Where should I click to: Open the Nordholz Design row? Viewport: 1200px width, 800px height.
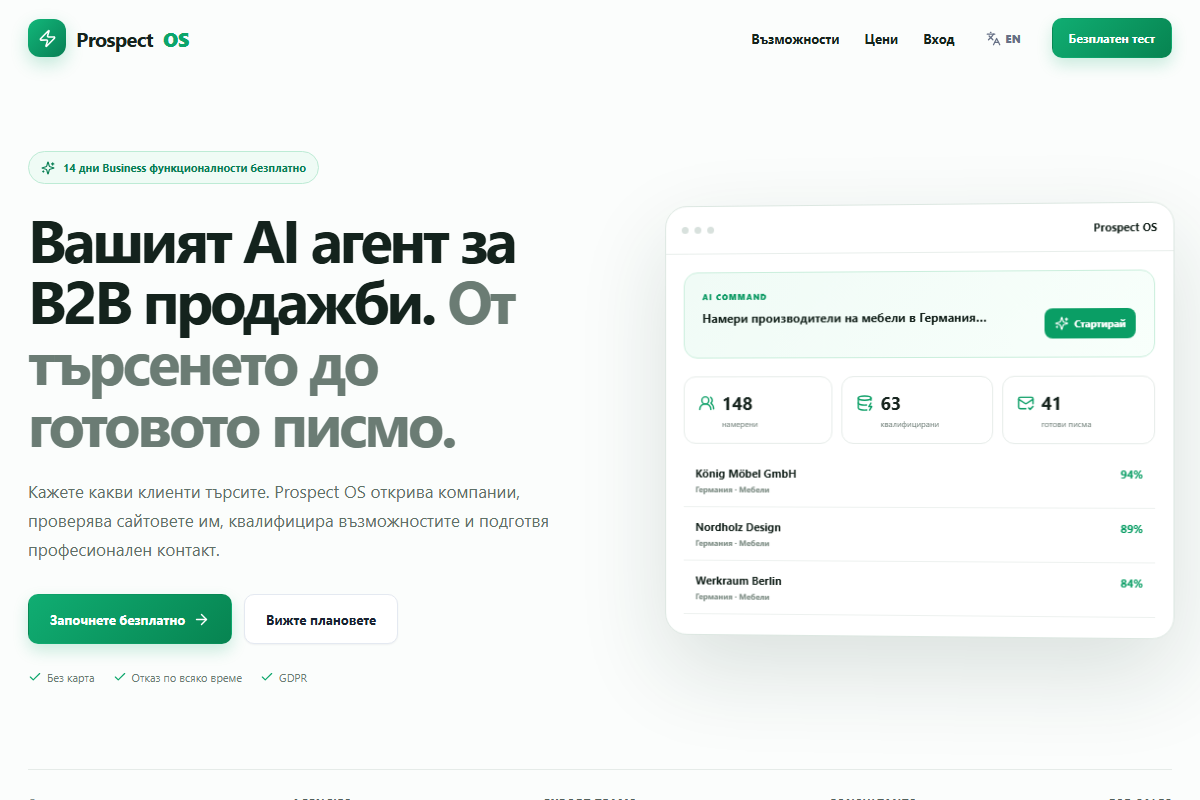click(x=919, y=535)
